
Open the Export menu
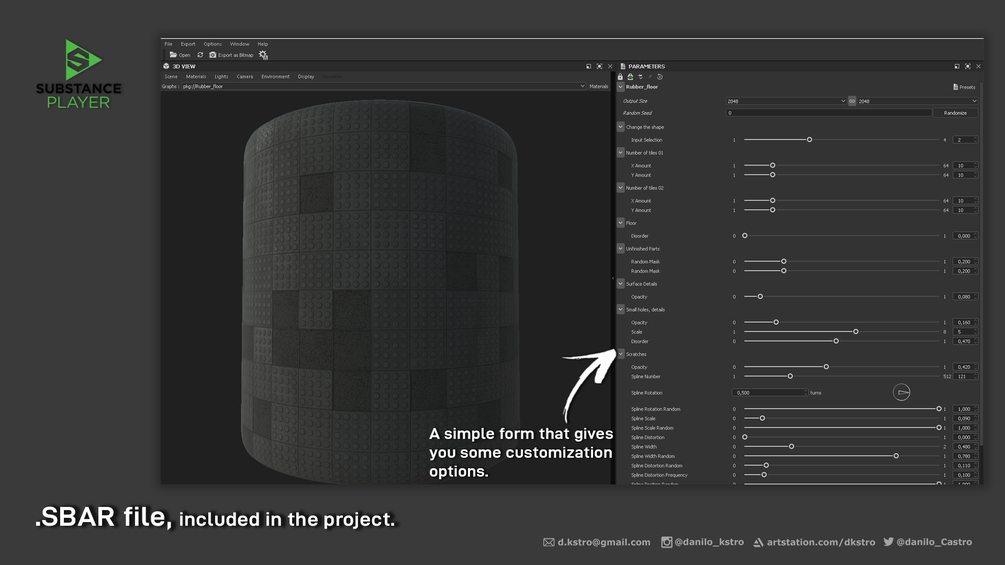click(x=188, y=44)
